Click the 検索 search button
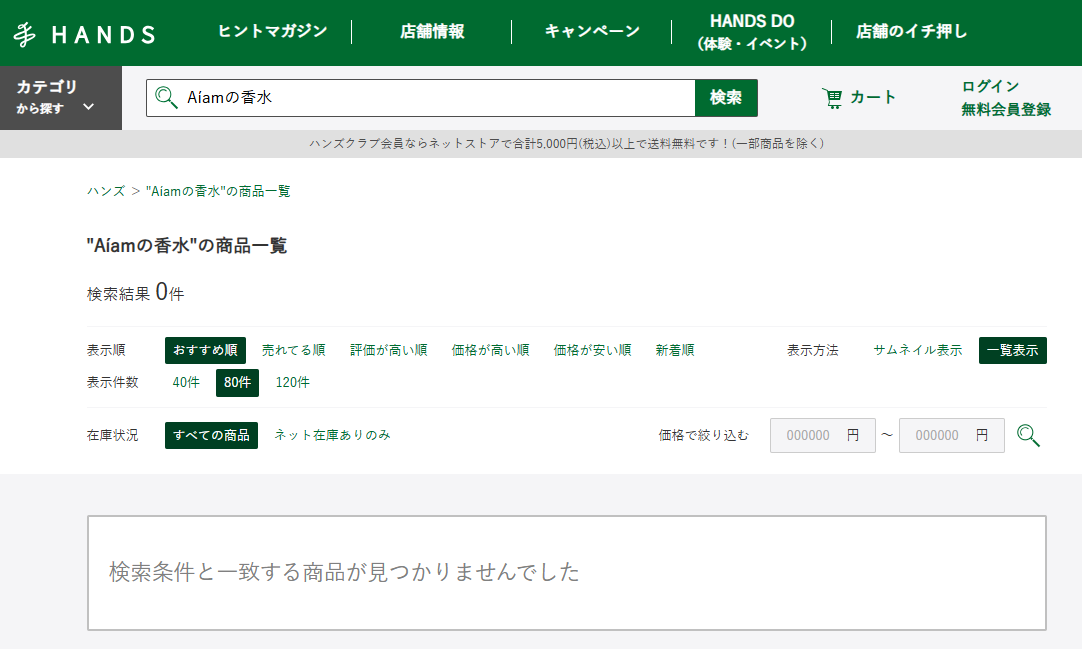The image size is (1082, 649). click(x=726, y=98)
